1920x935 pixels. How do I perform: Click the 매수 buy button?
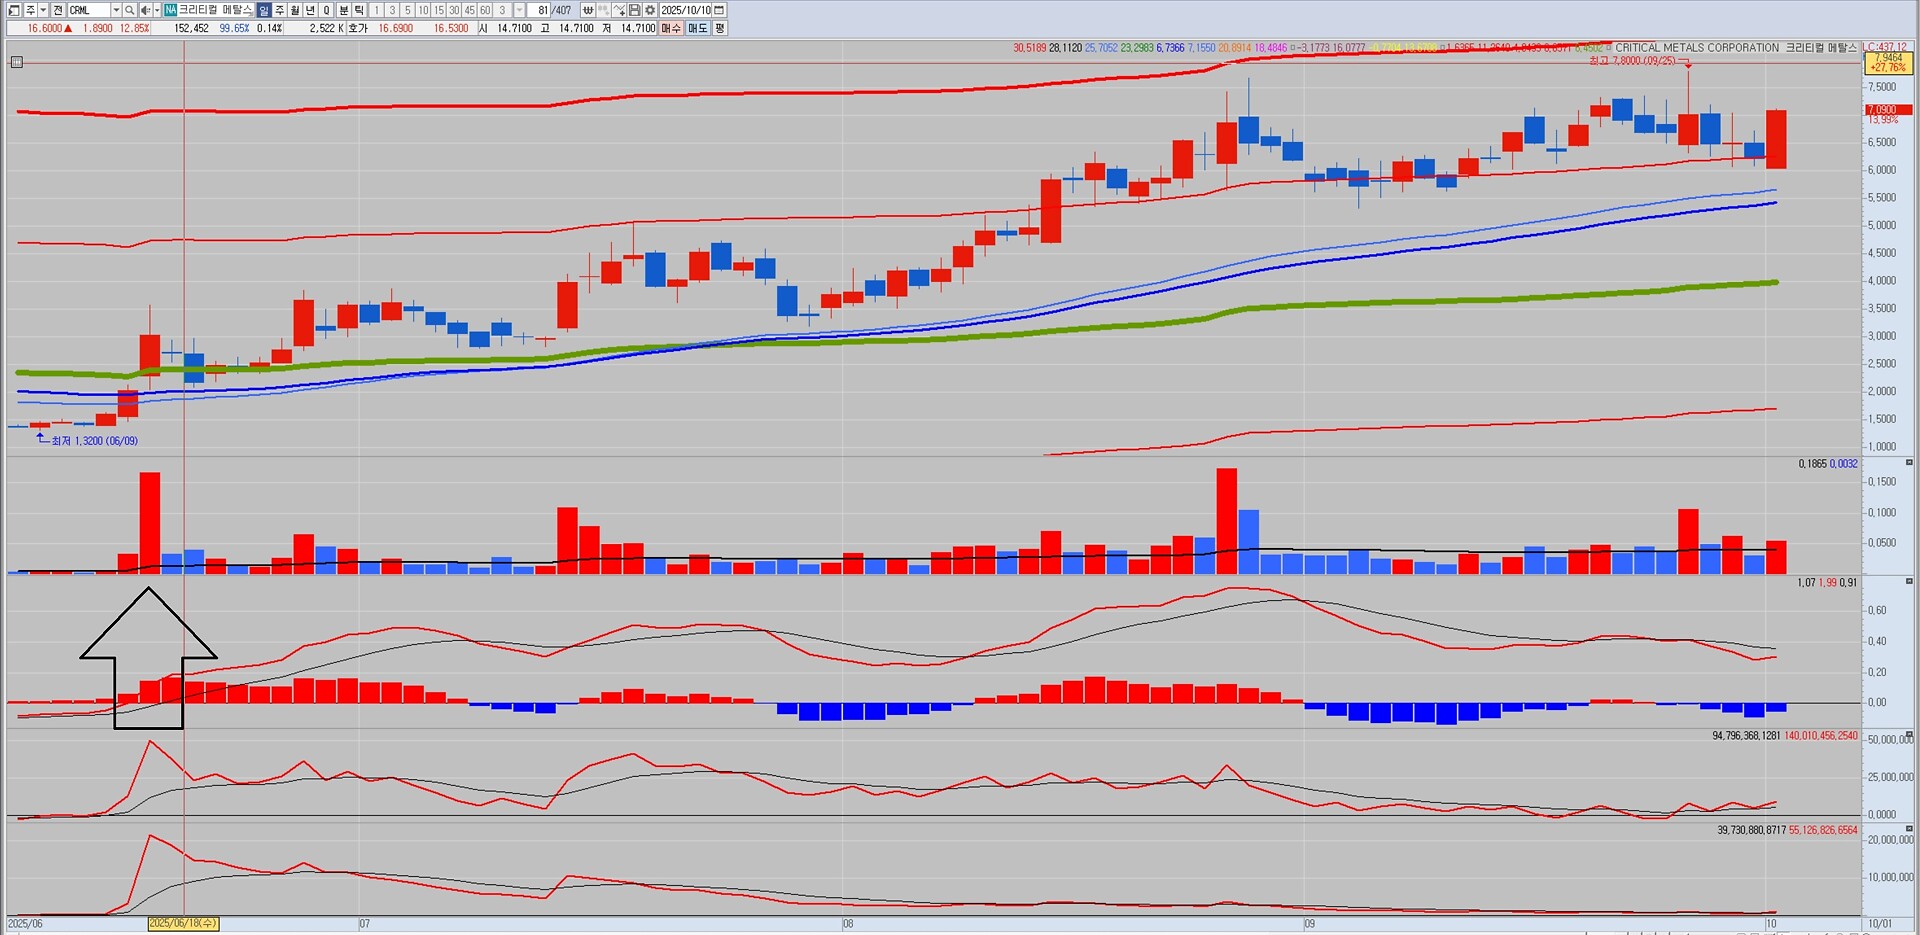[671, 28]
